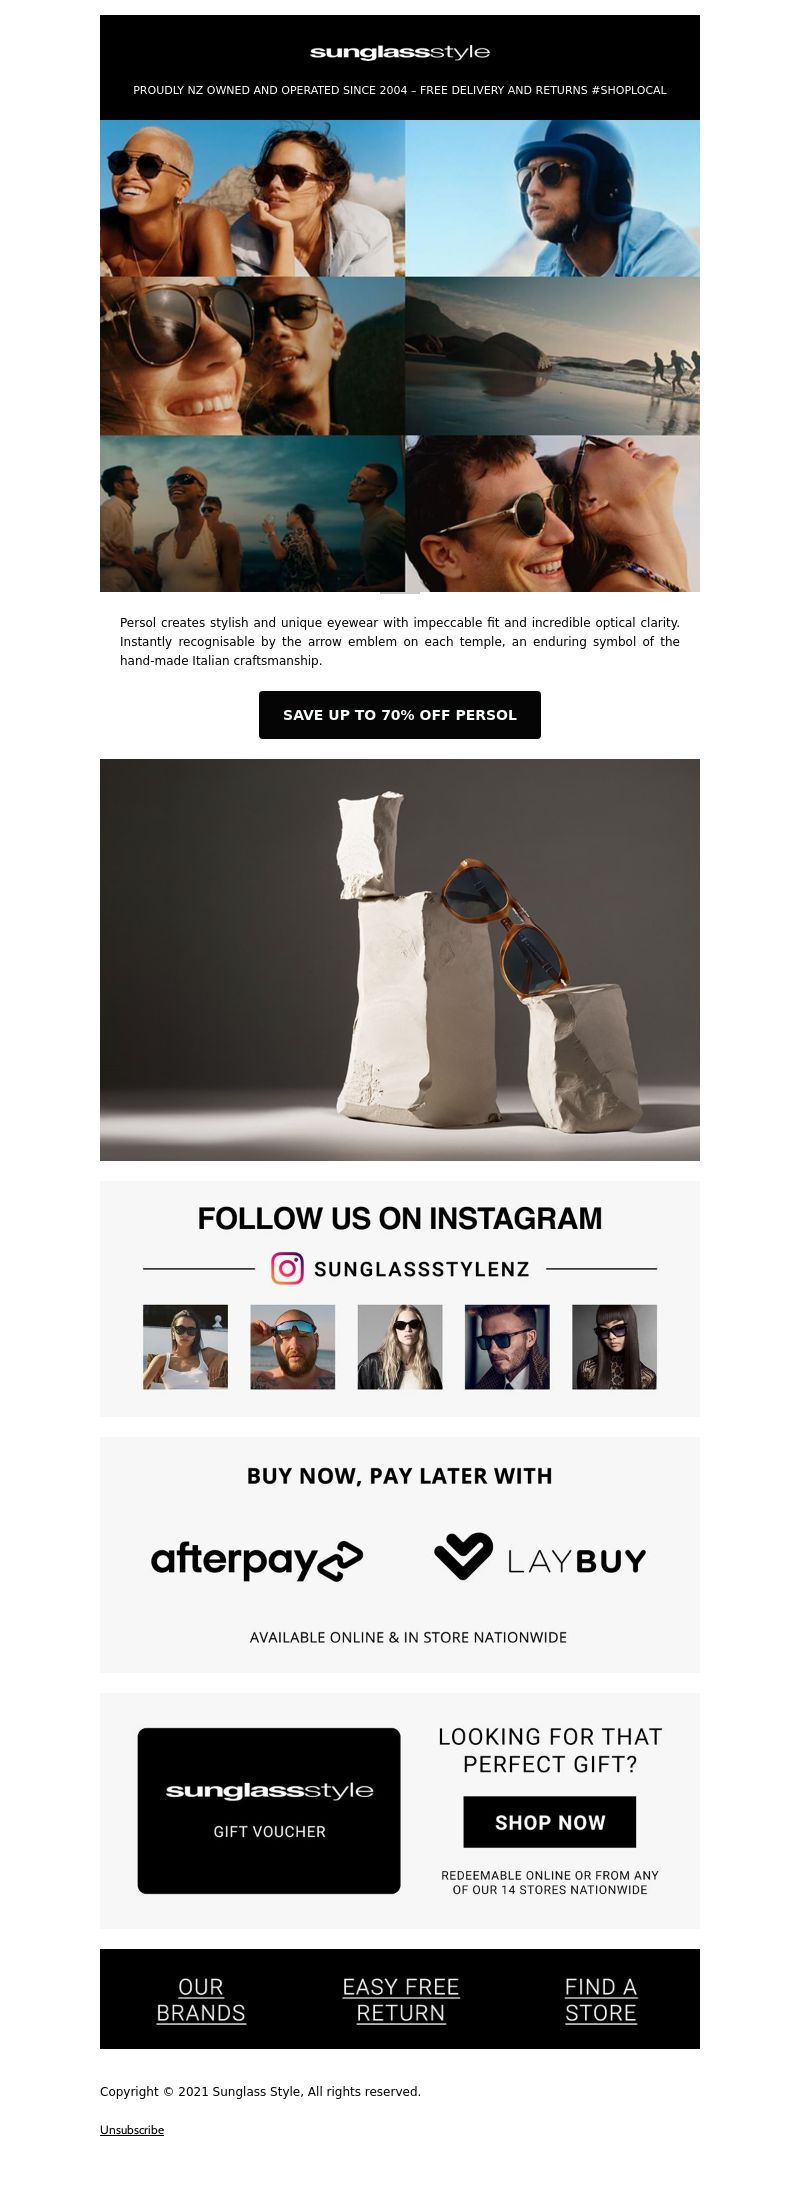This screenshot has height=2201, width=800.
Task: Click the Shop Now gift button
Action: [x=550, y=1822]
